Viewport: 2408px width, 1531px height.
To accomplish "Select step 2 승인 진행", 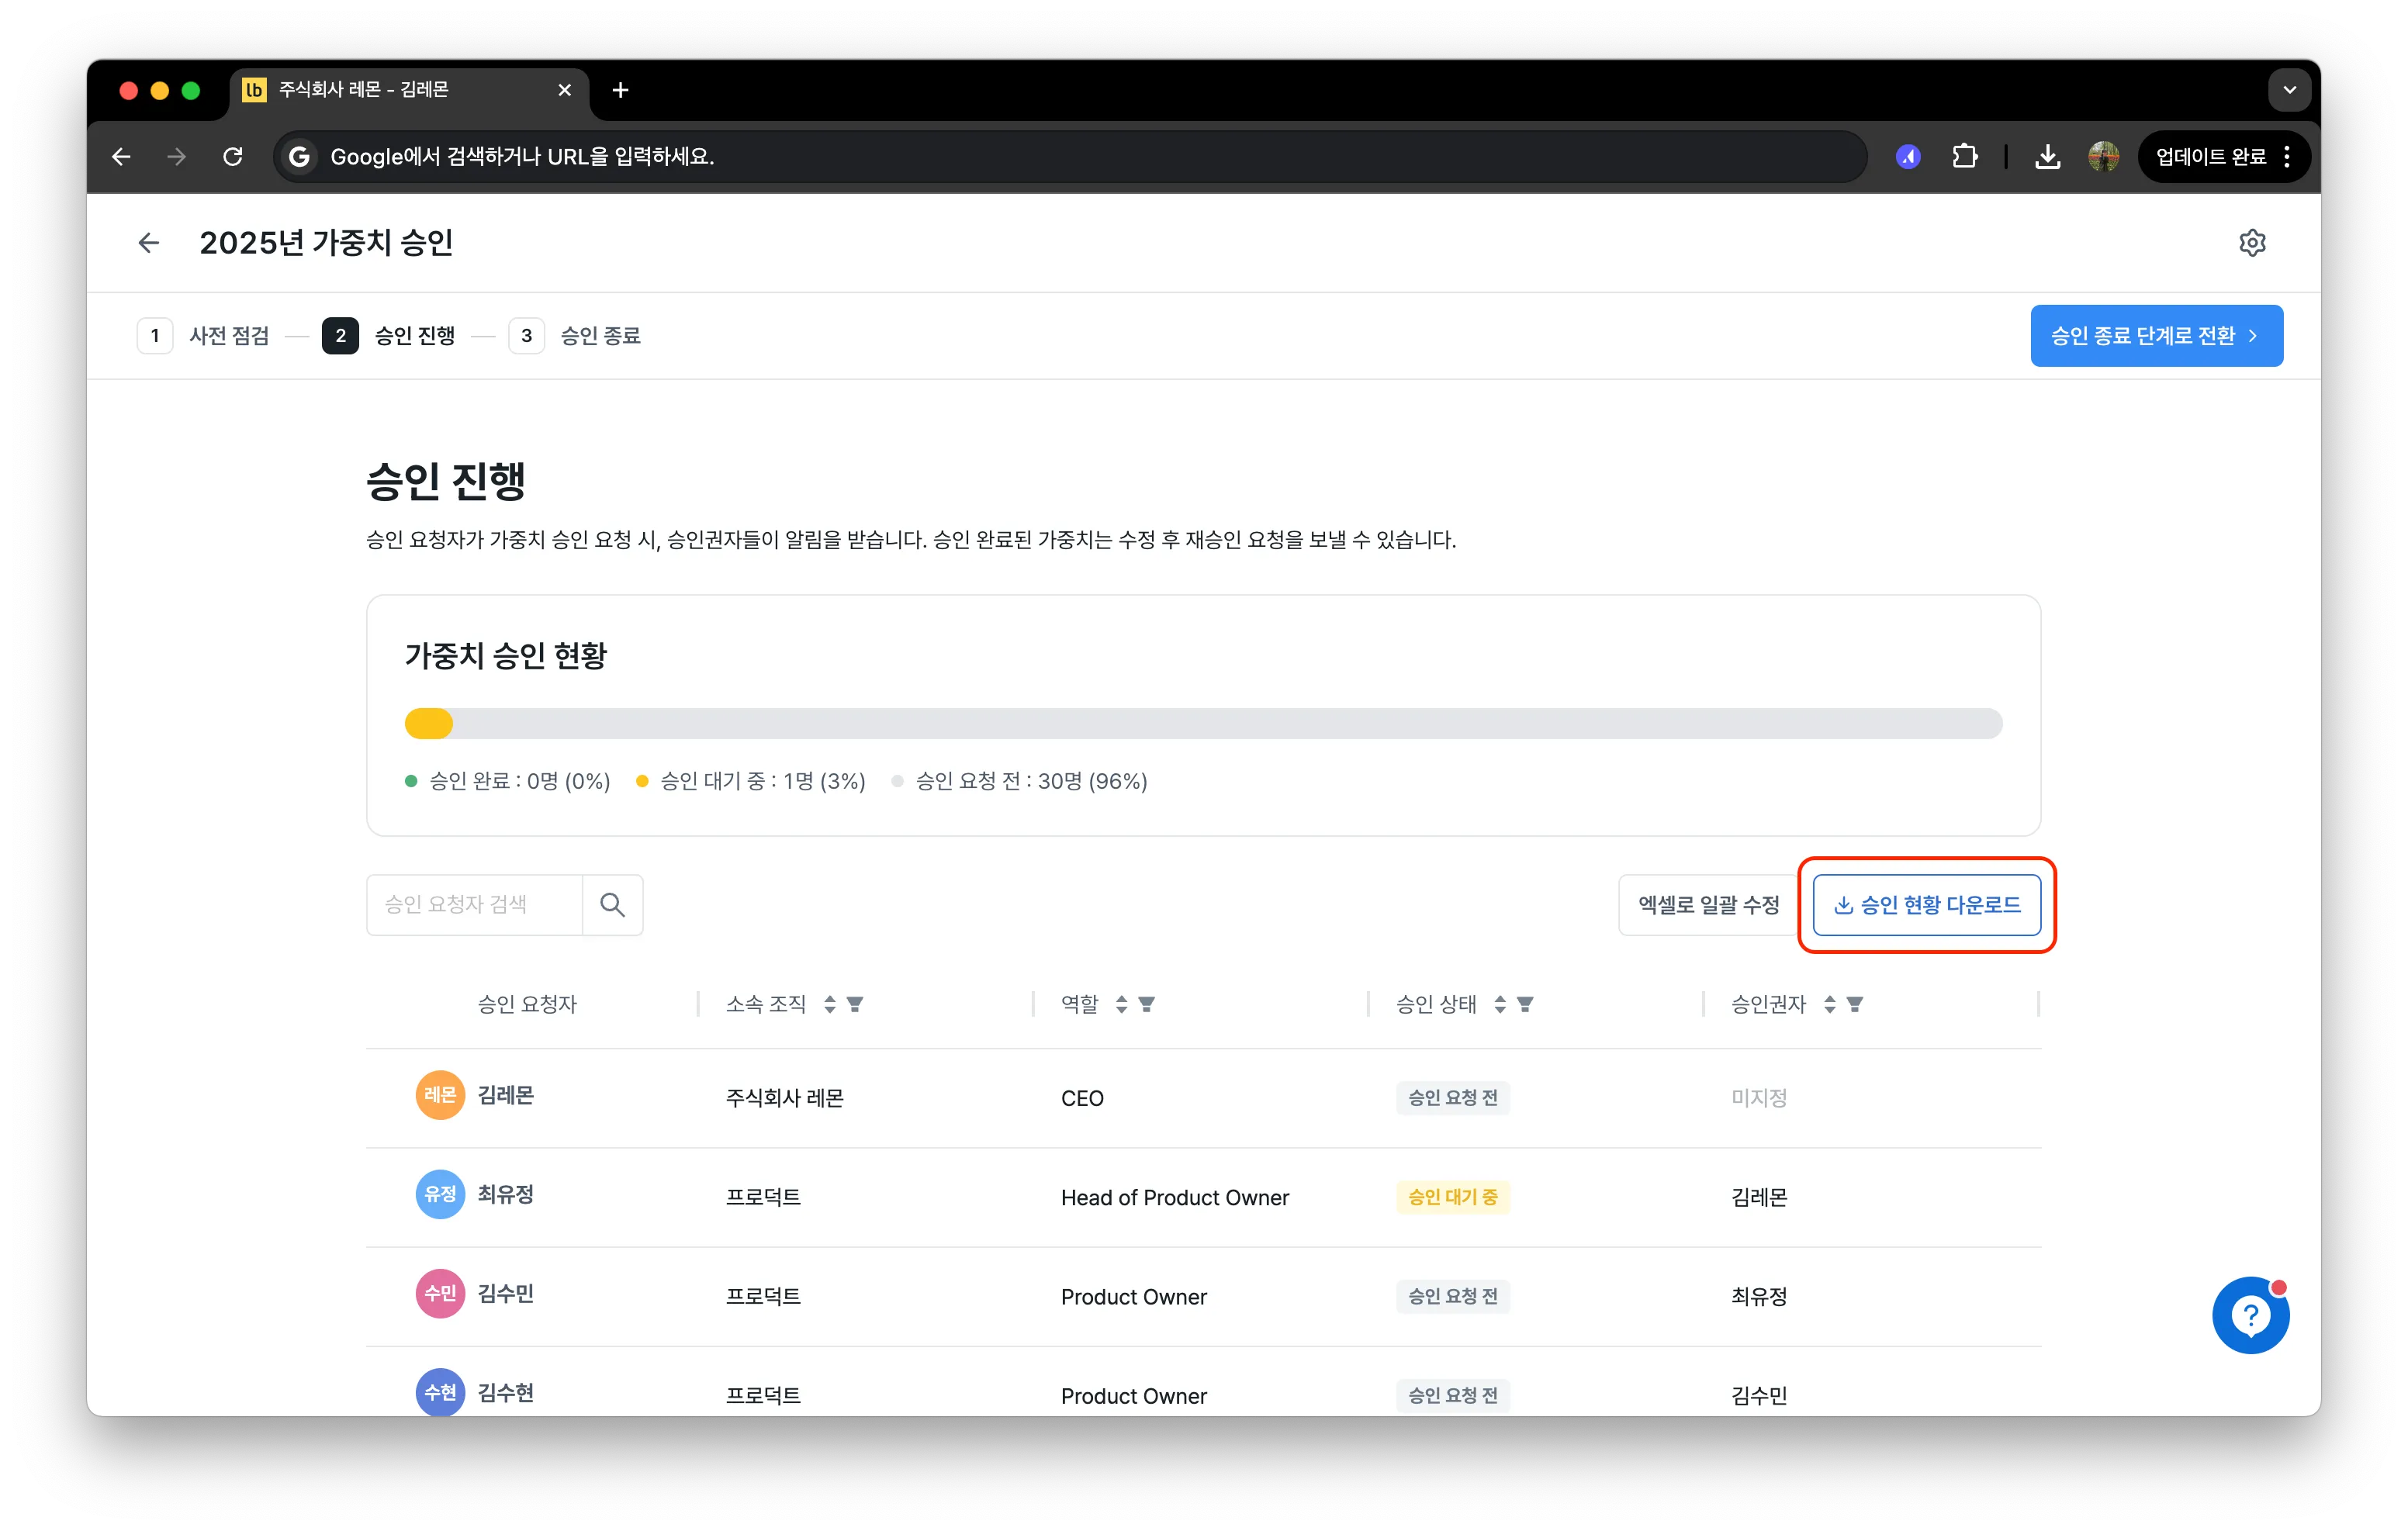I will 388,336.
